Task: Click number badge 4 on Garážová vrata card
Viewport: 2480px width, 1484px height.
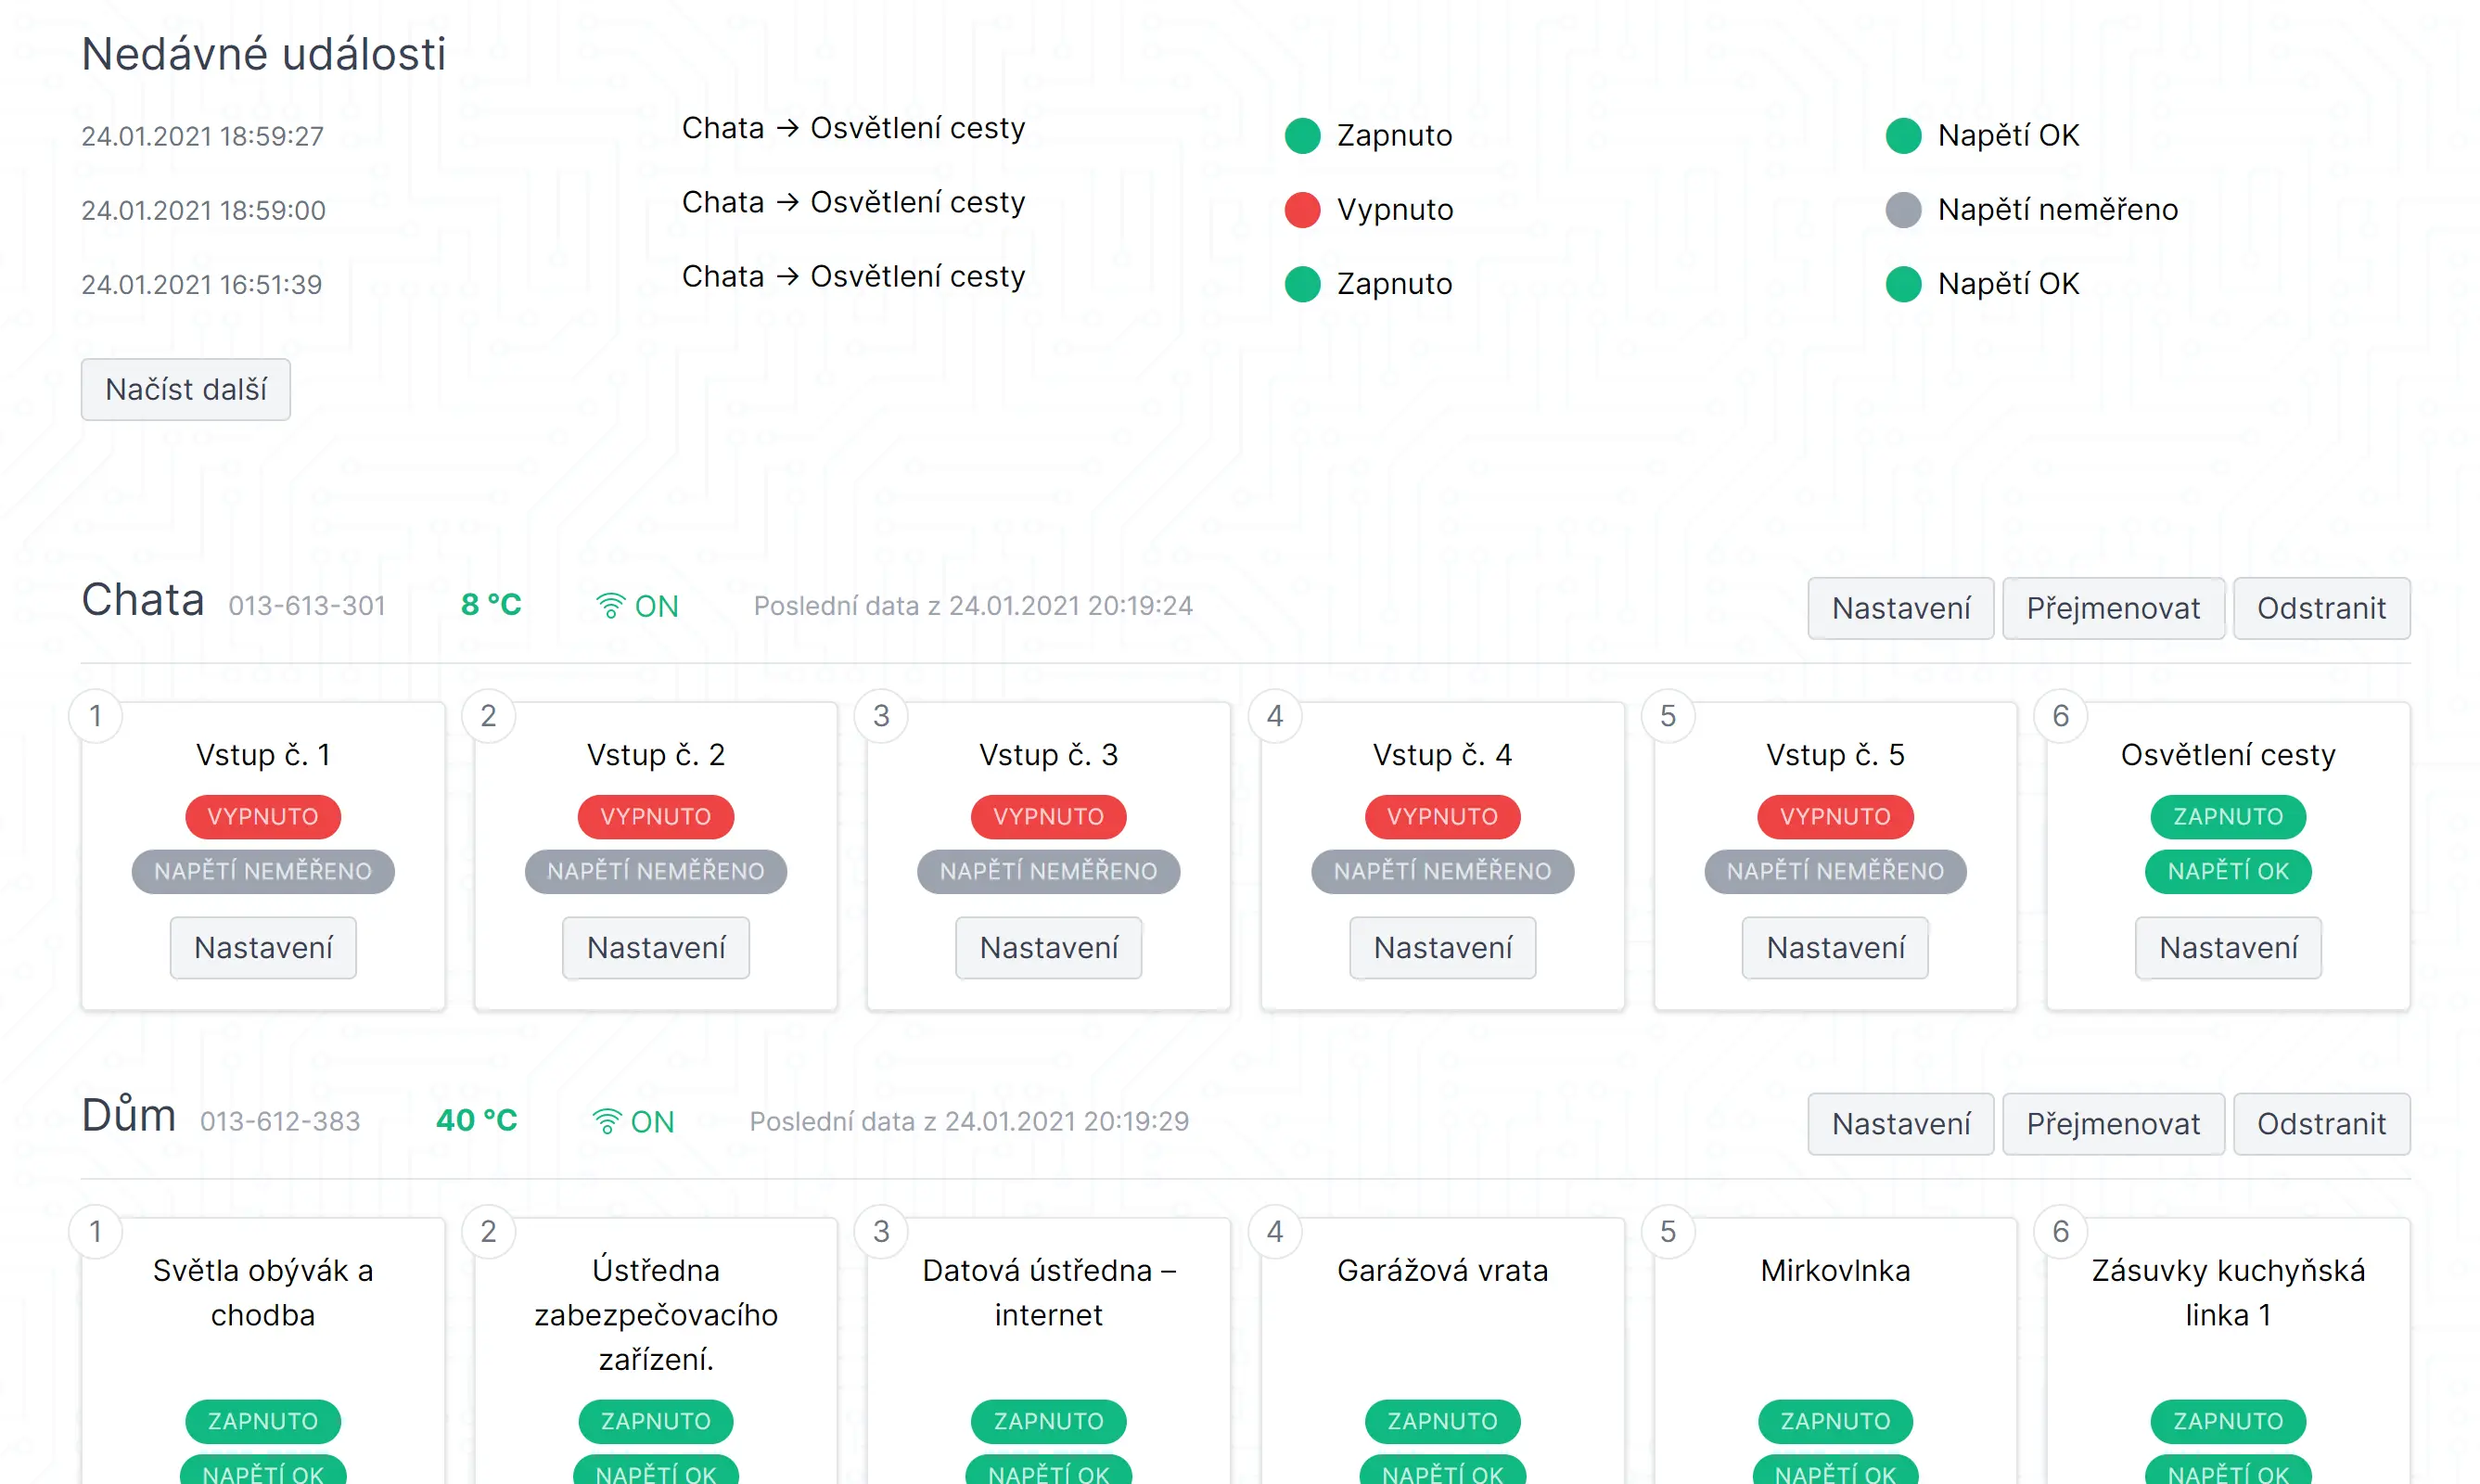Action: (1274, 1232)
